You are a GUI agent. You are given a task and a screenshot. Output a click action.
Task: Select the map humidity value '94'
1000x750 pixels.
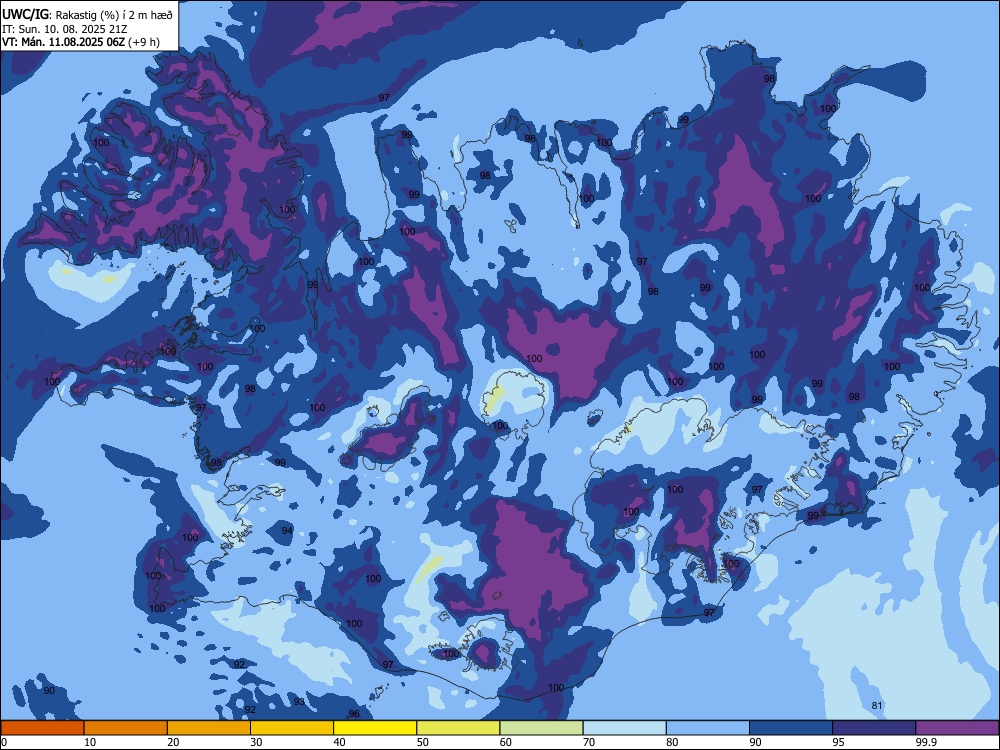pos(288,531)
